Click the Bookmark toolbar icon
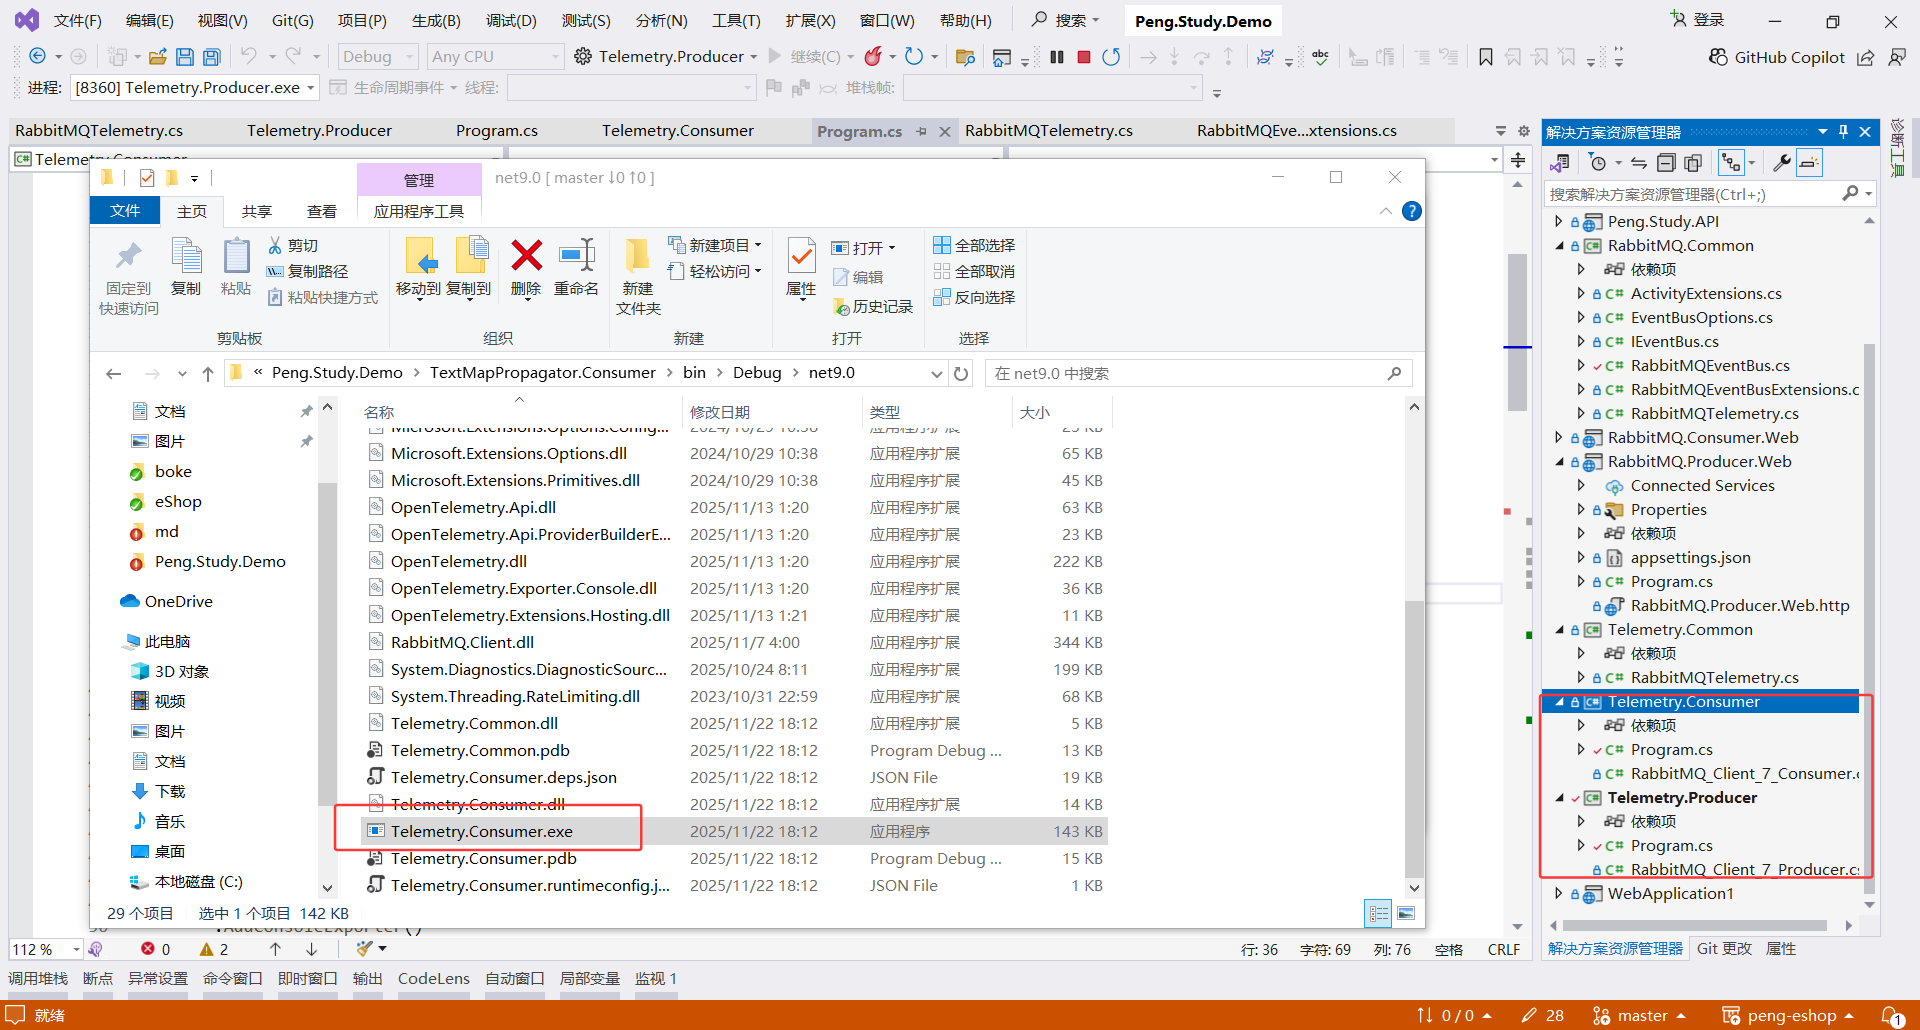Screen dimensions: 1920x1030 1486,57
